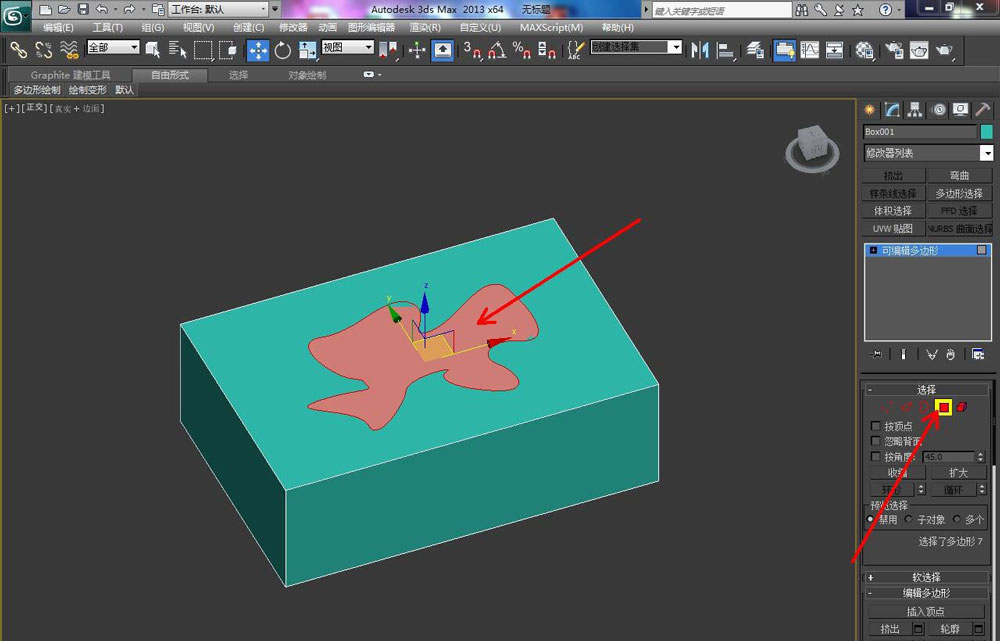Click the Mirror tool icon

(701, 50)
